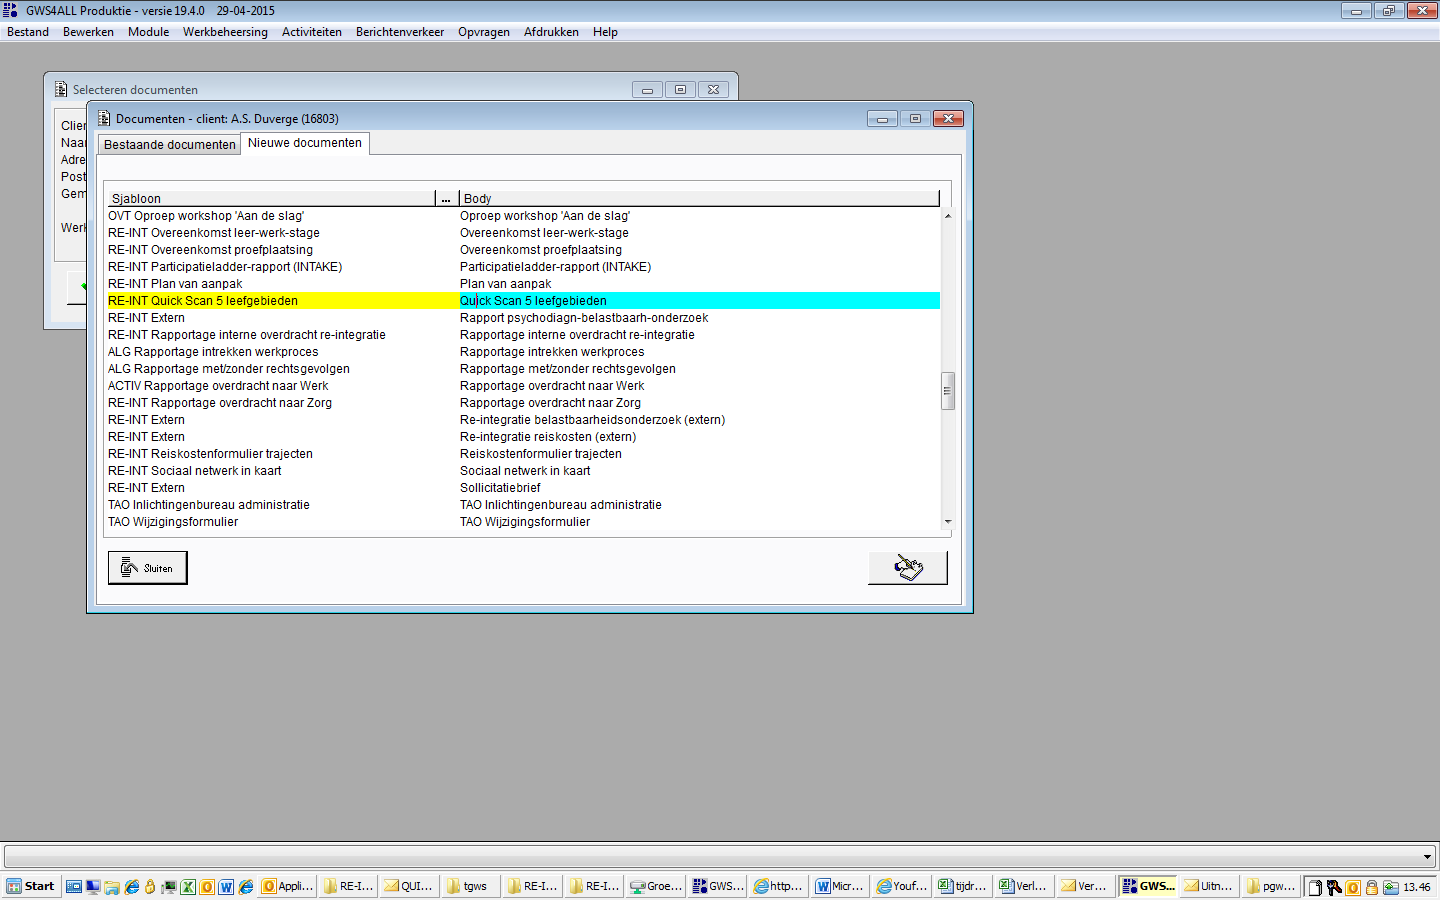Click the scroll up arrow of template list
Image resolution: width=1440 pixels, height=900 pixels.
(948, 216)
